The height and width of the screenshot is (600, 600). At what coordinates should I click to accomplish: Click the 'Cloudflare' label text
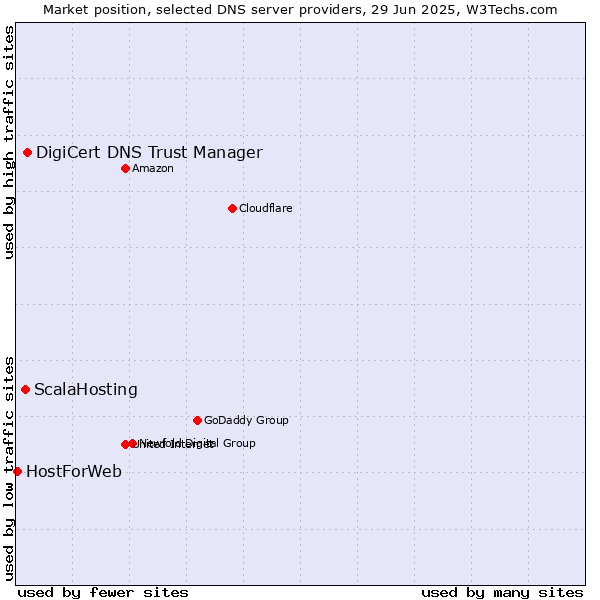coord(266,208)
